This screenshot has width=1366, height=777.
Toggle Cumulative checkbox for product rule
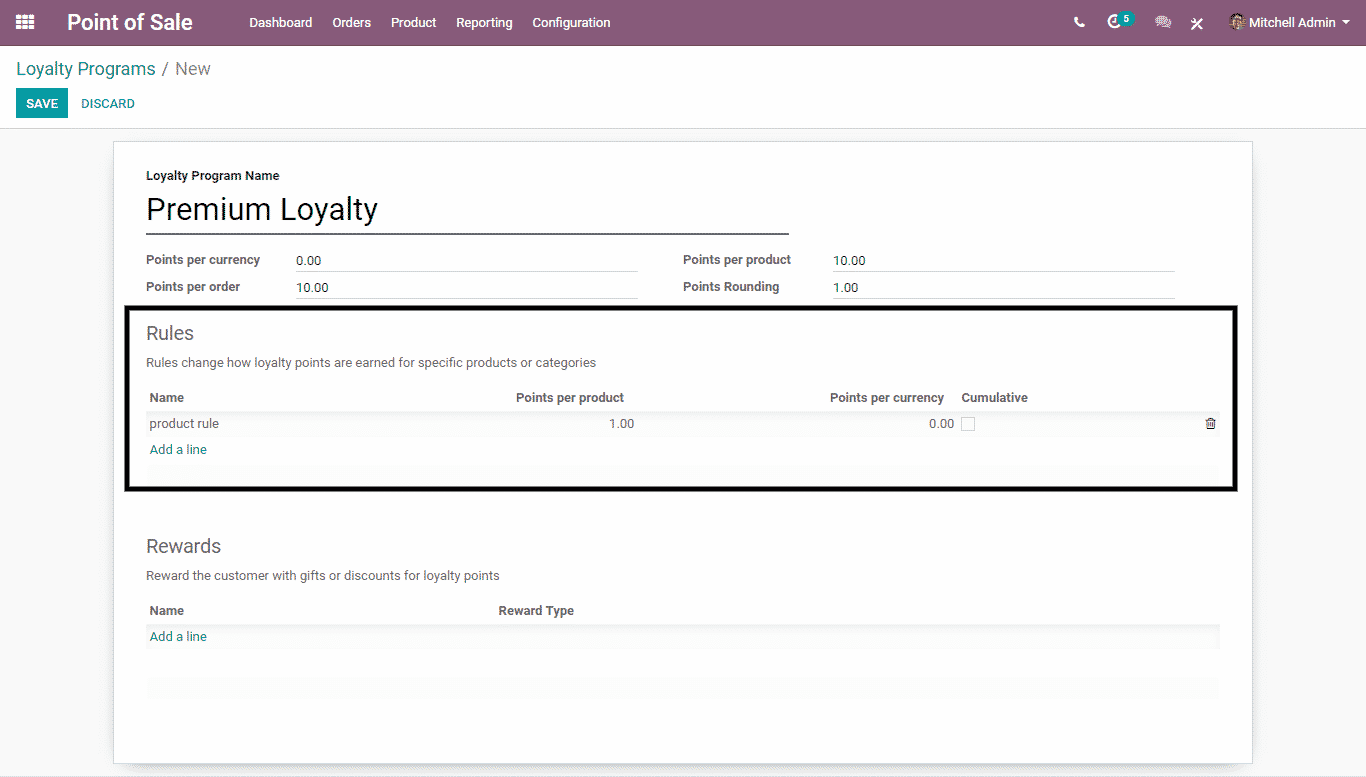[968, 424]
